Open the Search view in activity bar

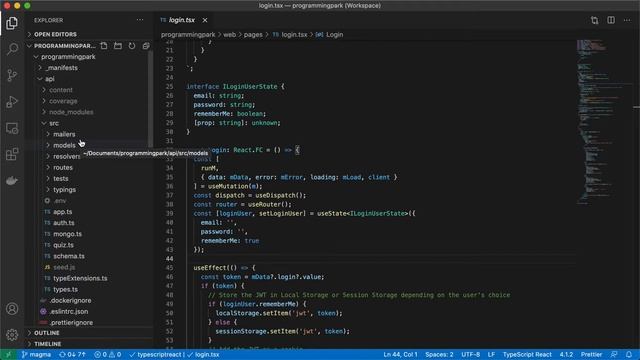click(12, 49)
